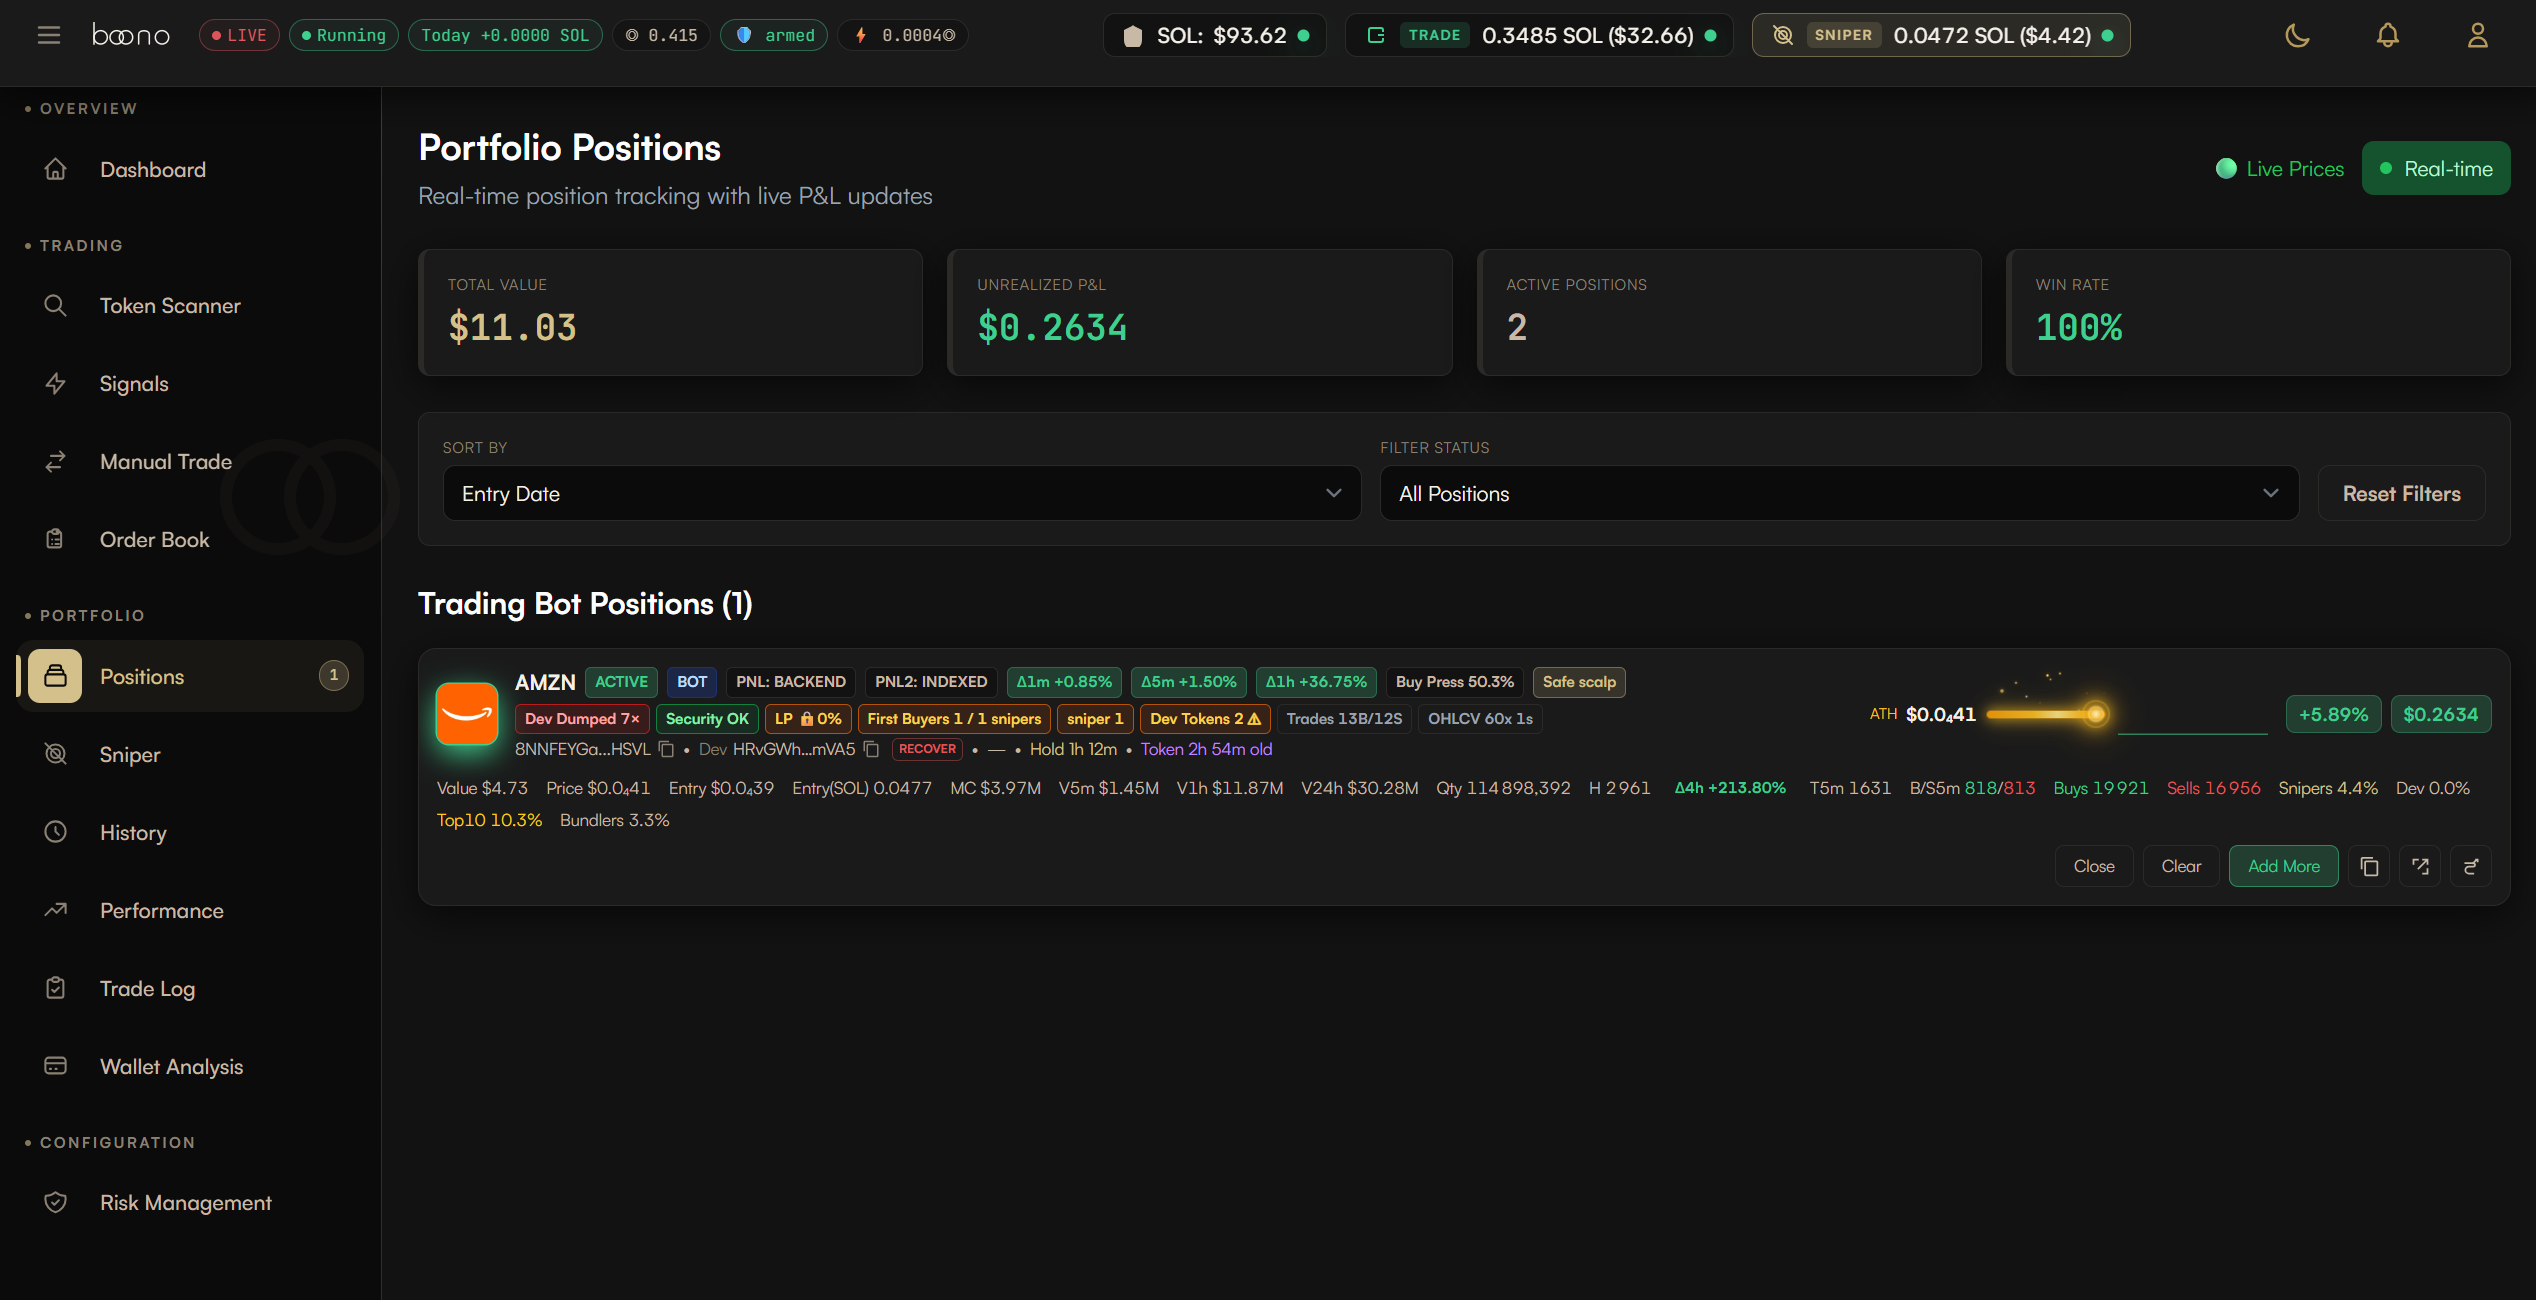Click the RECOVER tag
This screenshot has height=1300, width=2536.
(927, 749)
